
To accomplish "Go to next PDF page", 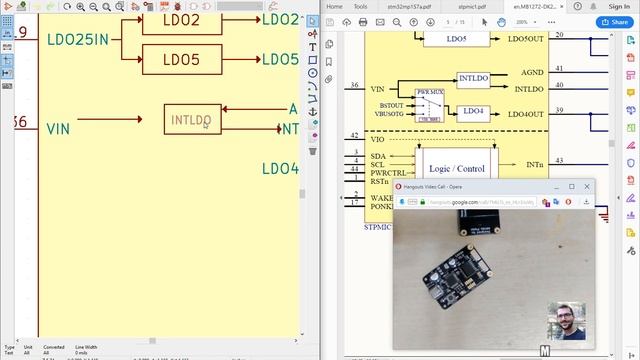I will (x=430, y=22).
